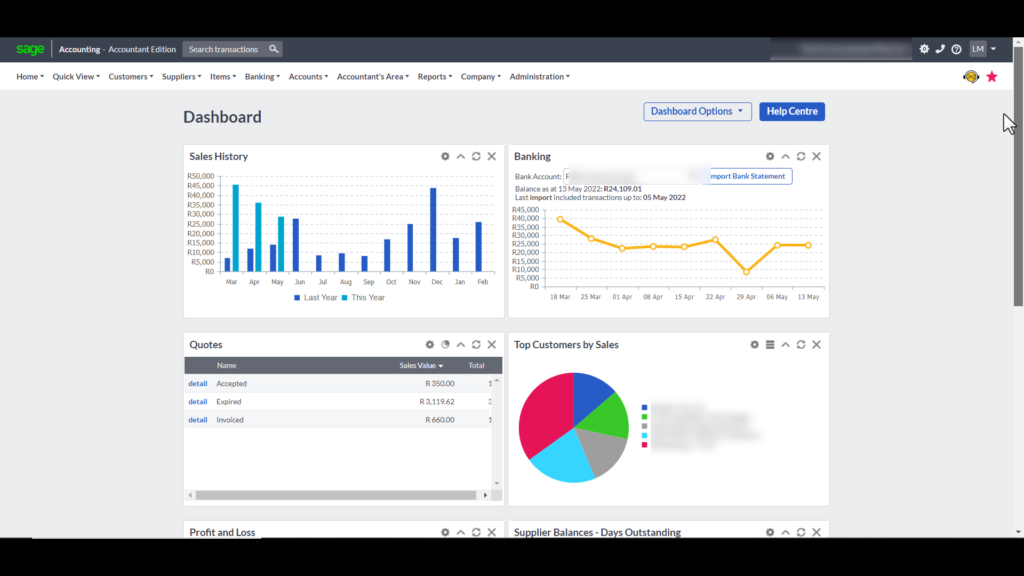1024x576 pixels.
Task: Collapse the Sales History widget
Action: pyautogui.click(x=461, y=157)
